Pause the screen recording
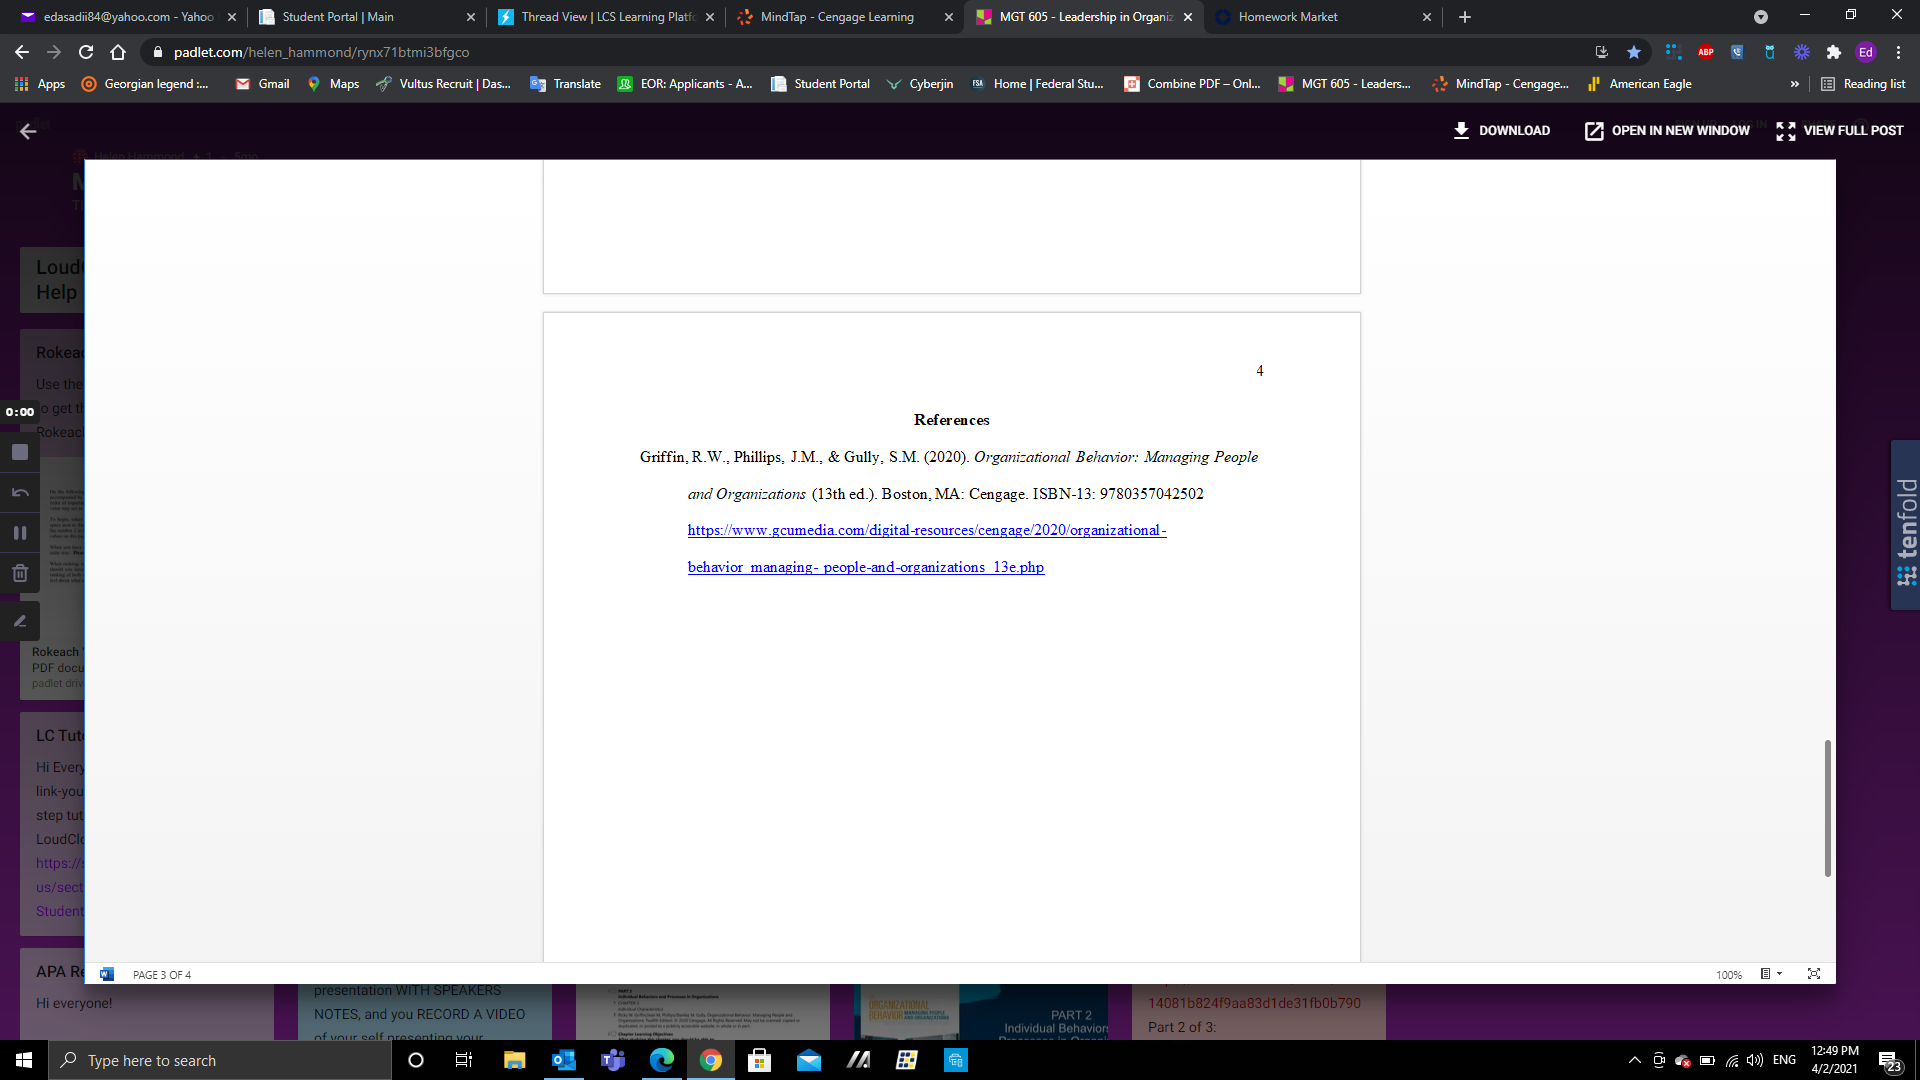 pos(20,533)
